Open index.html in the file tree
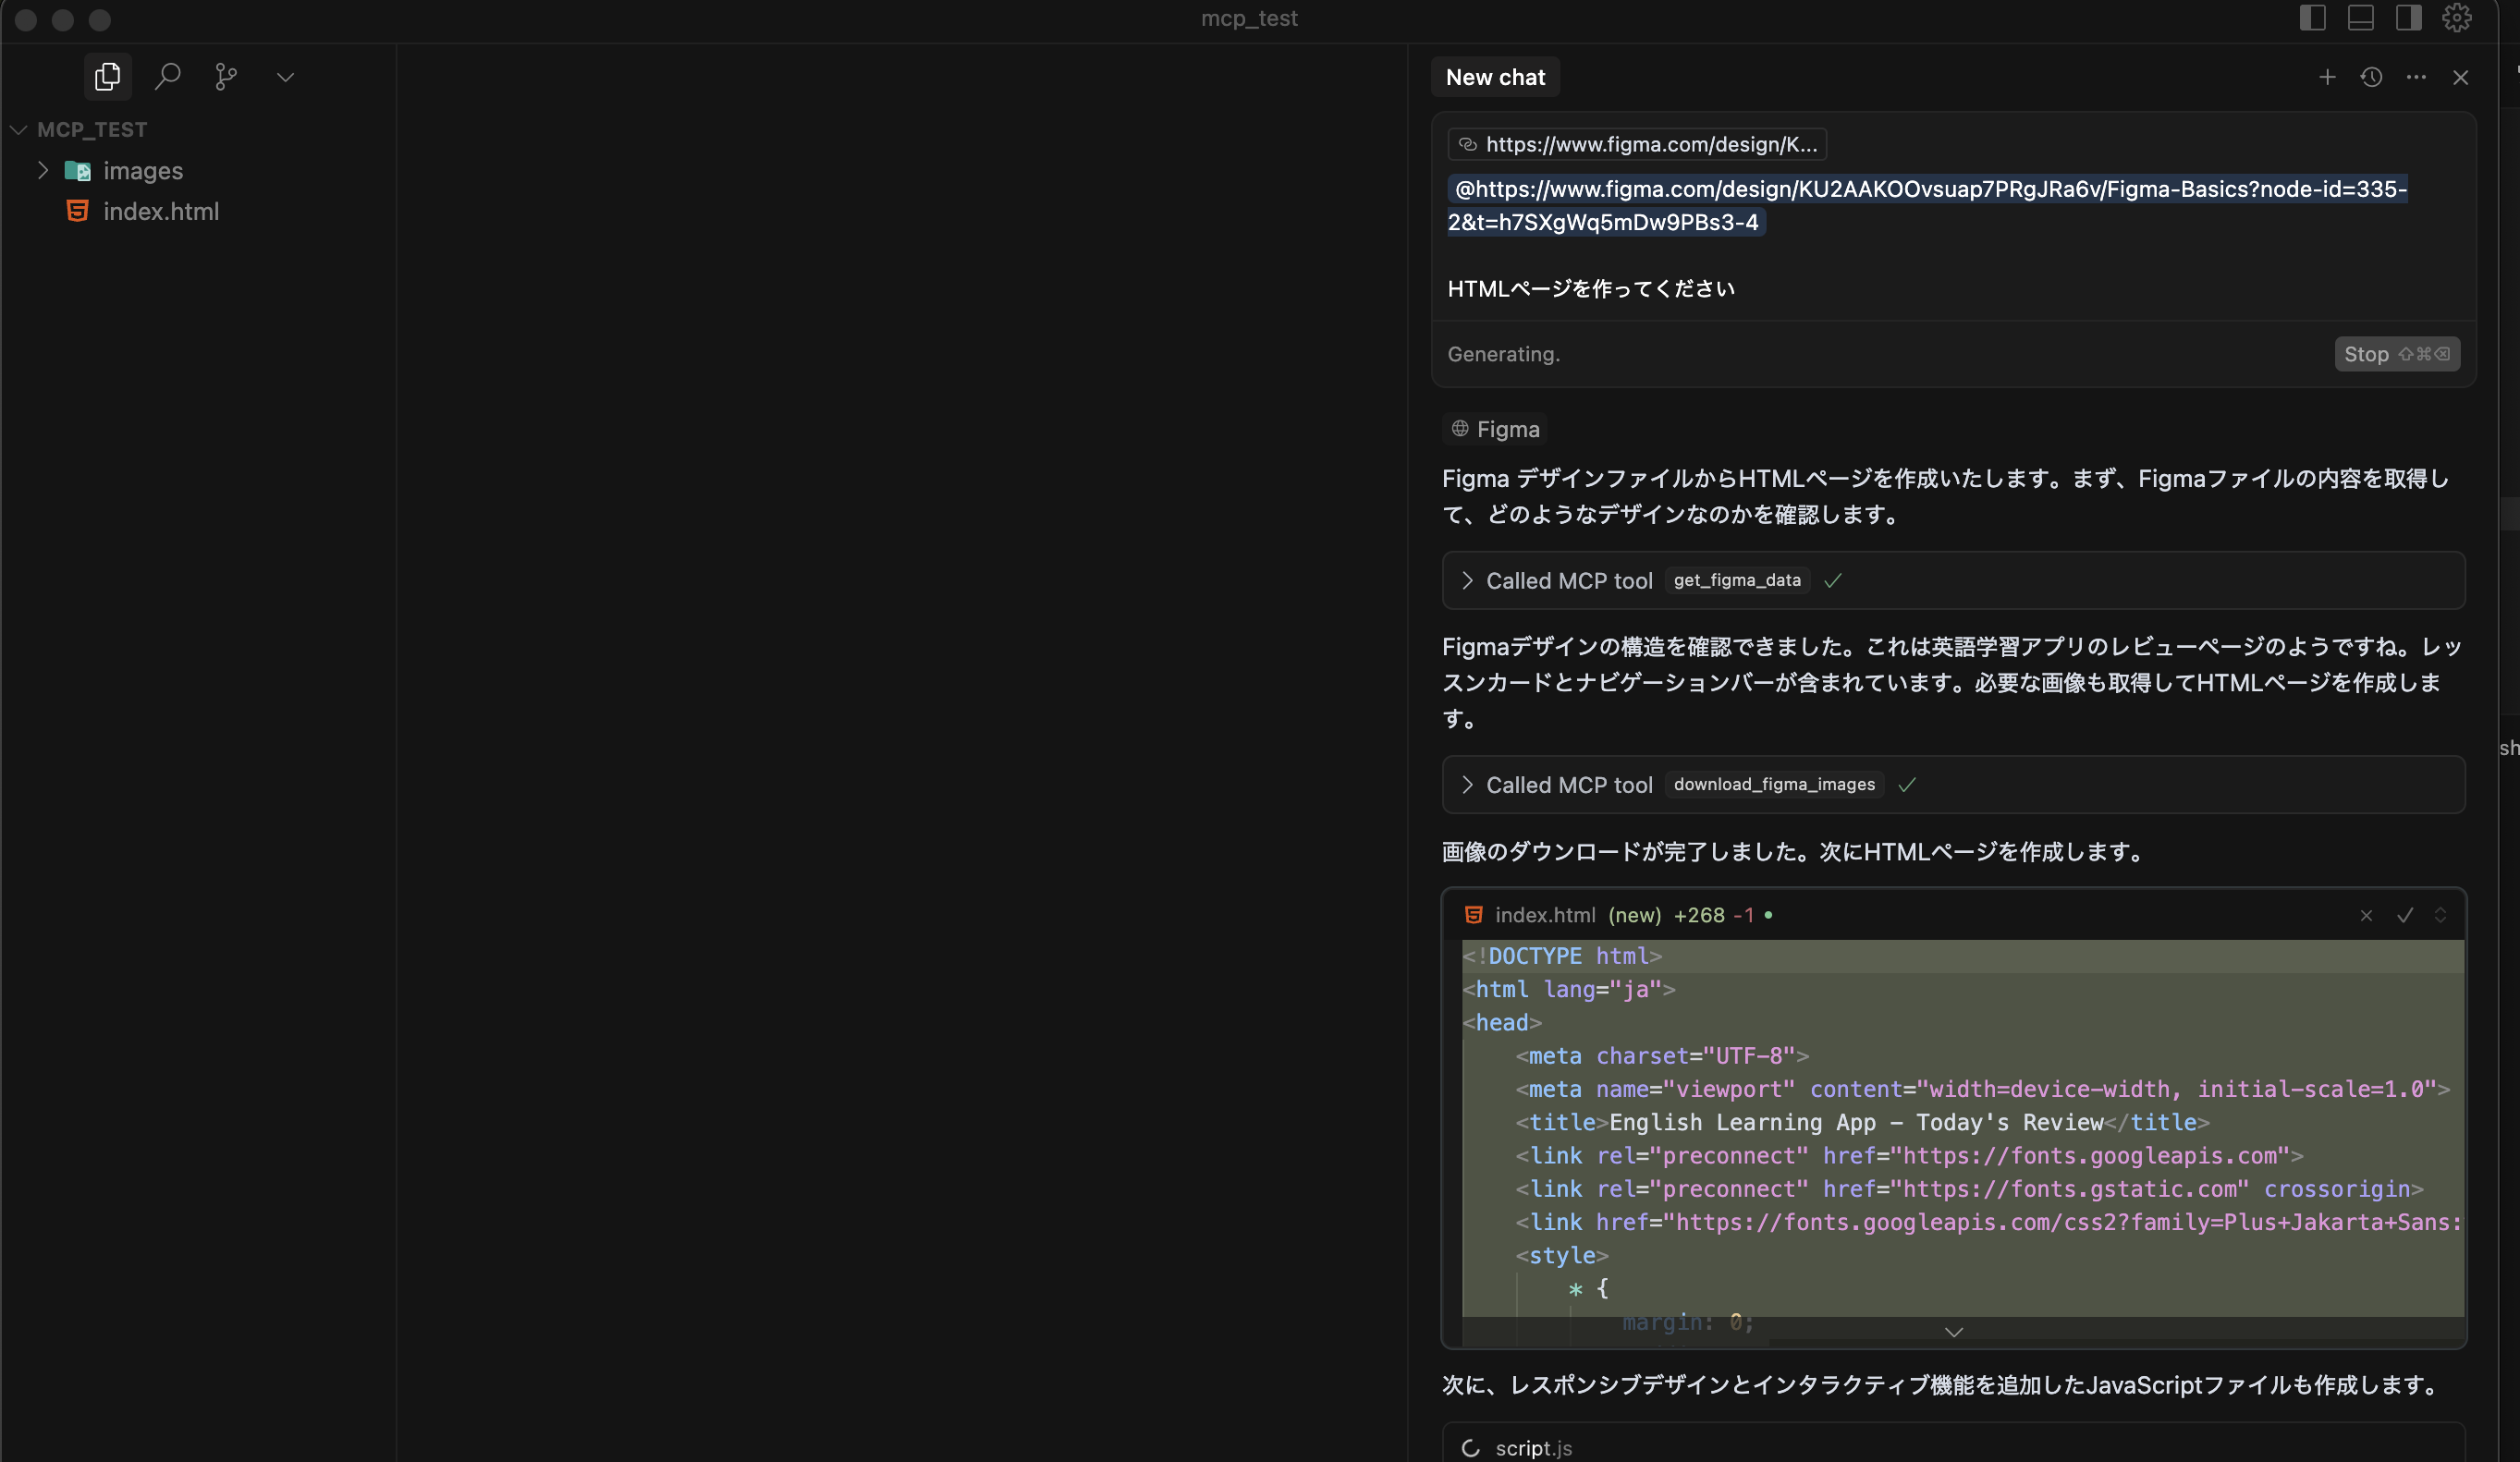 (160, 211)
